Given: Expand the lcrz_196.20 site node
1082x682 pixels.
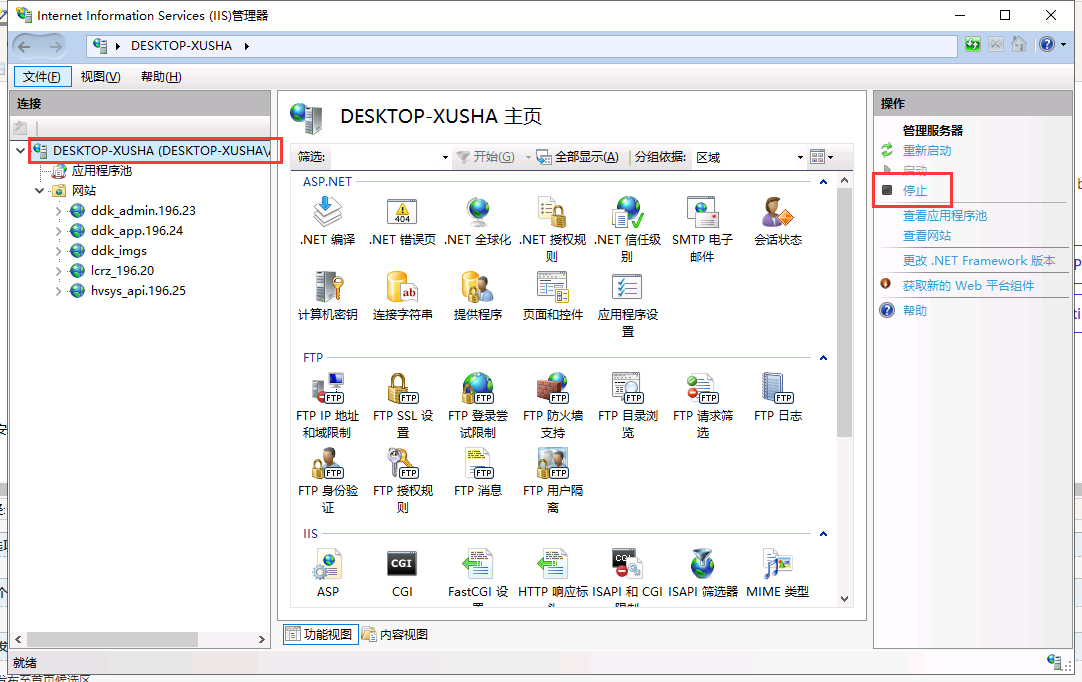Looking at the screenshot, I should (x=59, y=271).
